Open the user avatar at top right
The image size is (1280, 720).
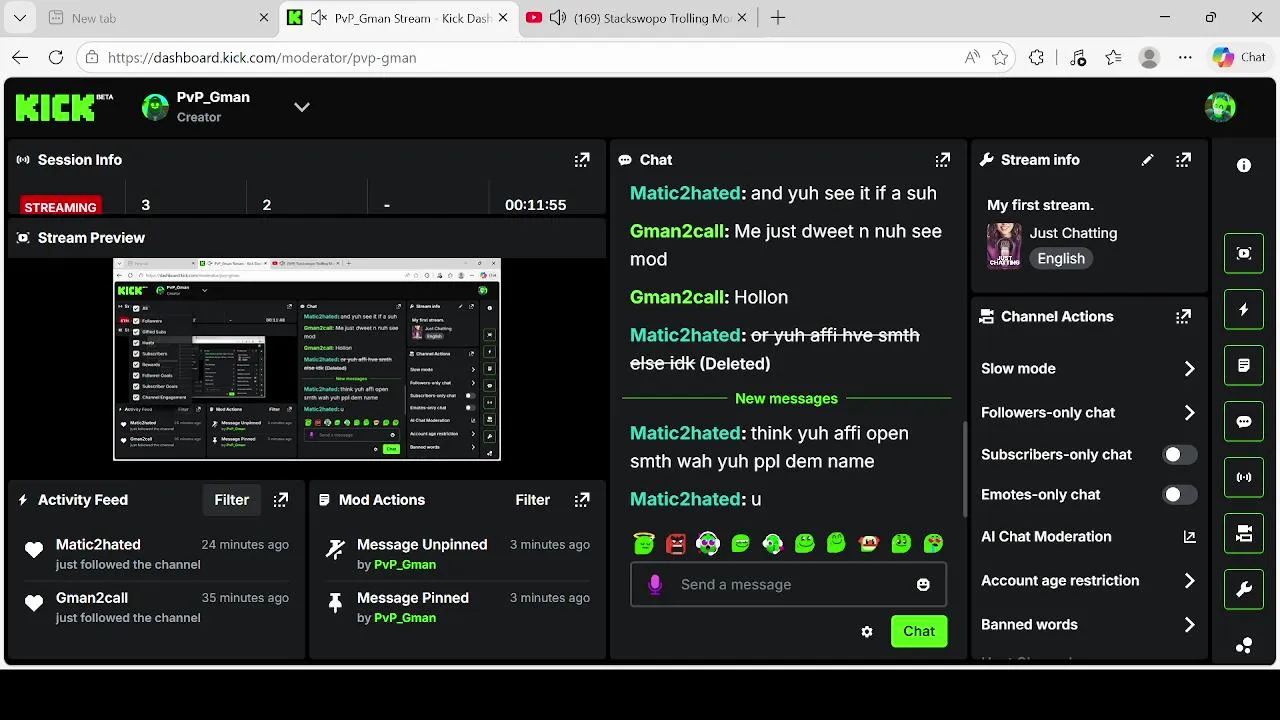[x=1220, y=107]
